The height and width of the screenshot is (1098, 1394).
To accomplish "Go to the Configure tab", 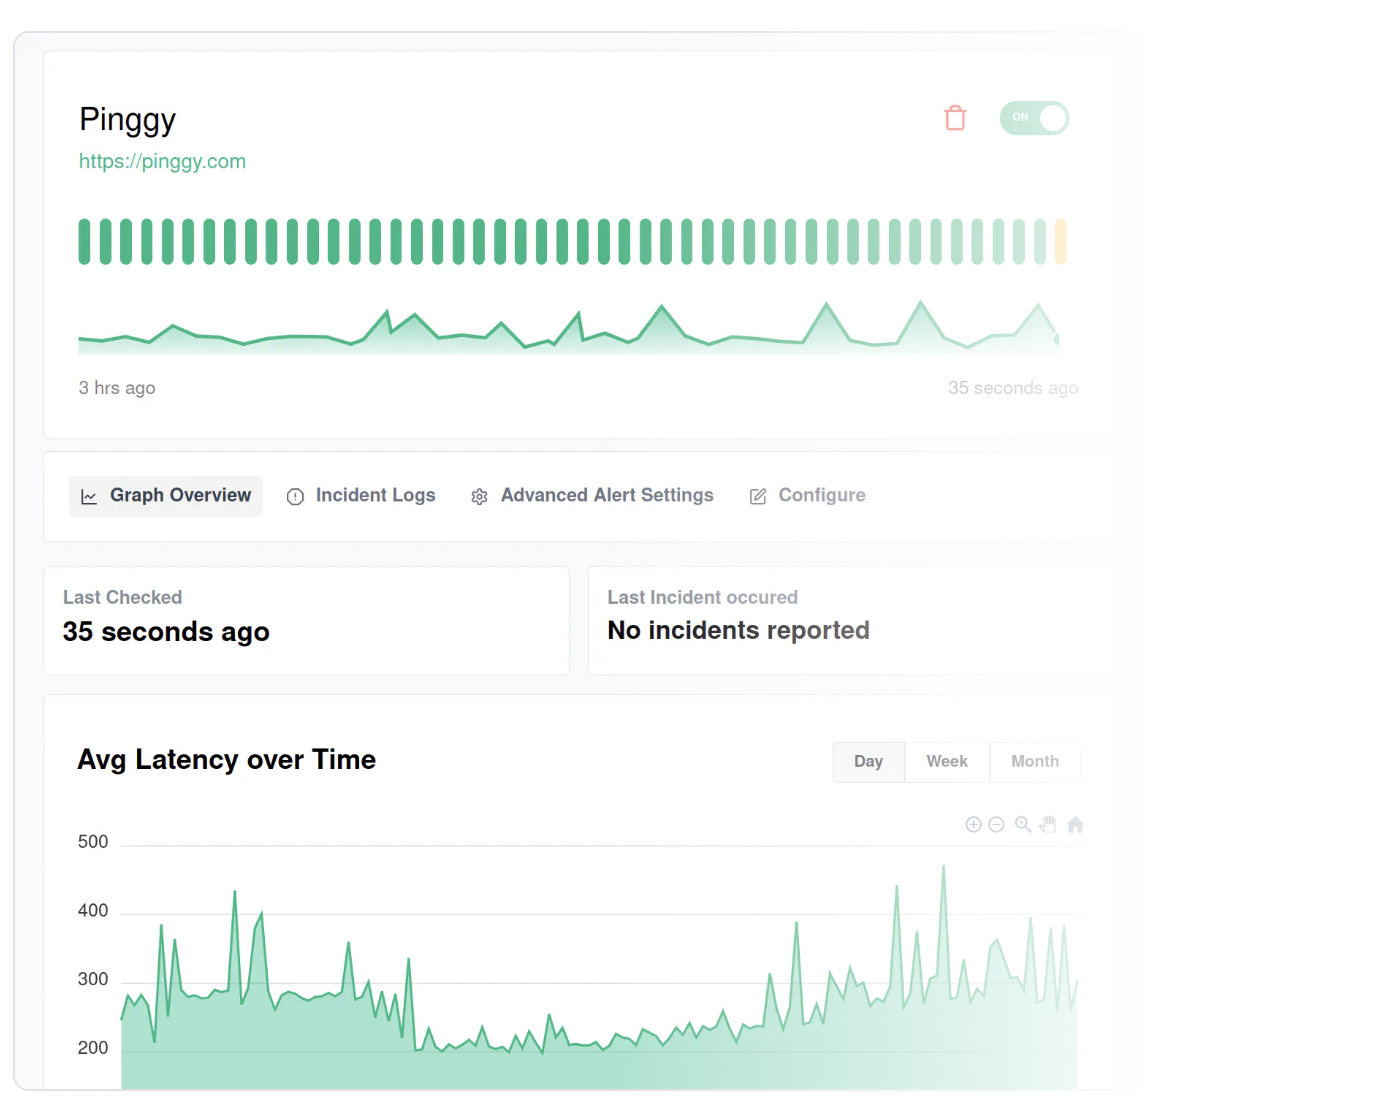I will (x=808, y=496).
